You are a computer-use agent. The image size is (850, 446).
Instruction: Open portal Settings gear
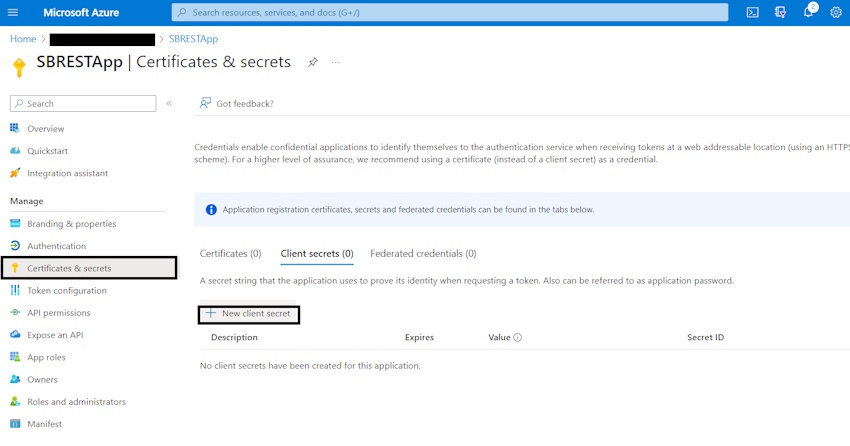tap(836, 12)
